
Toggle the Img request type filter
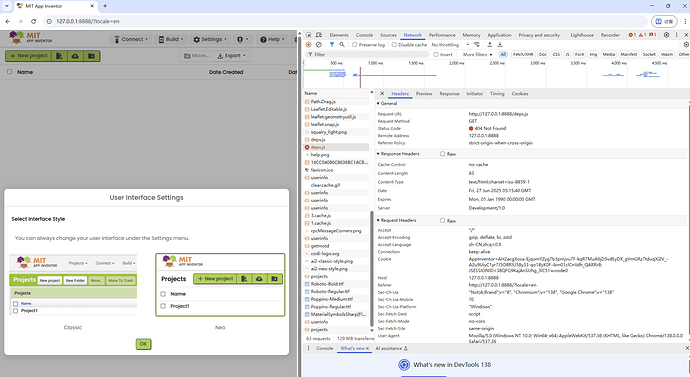tap(593, 55)
